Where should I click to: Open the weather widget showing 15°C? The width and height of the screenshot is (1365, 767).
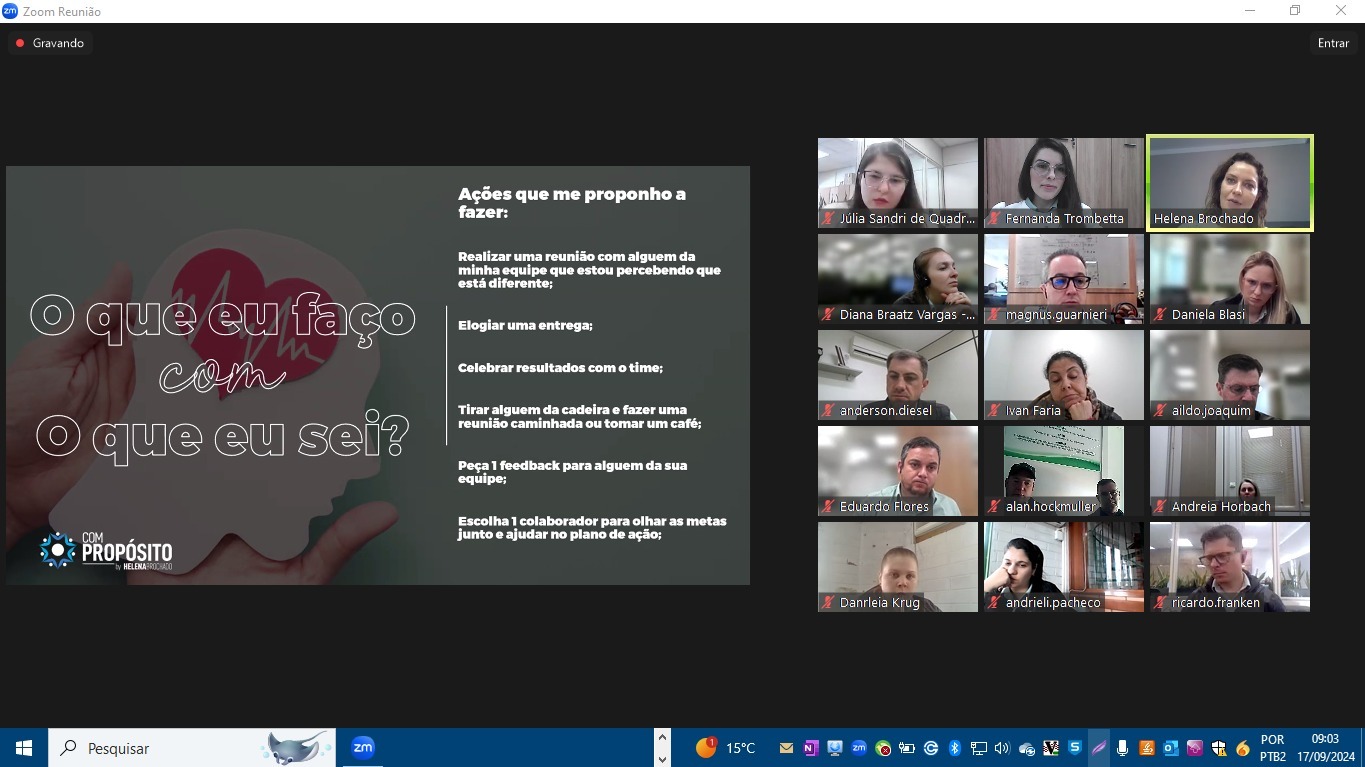[726, 748]
